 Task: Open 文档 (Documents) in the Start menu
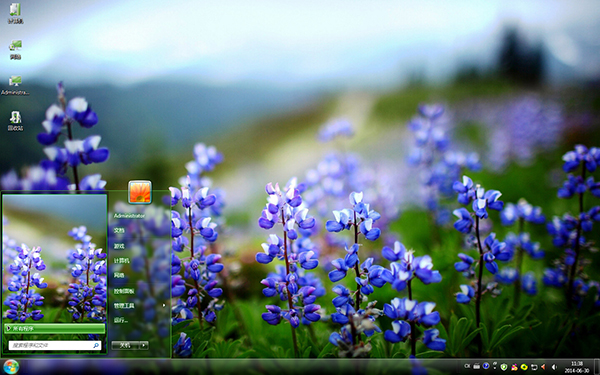(119, 230)
